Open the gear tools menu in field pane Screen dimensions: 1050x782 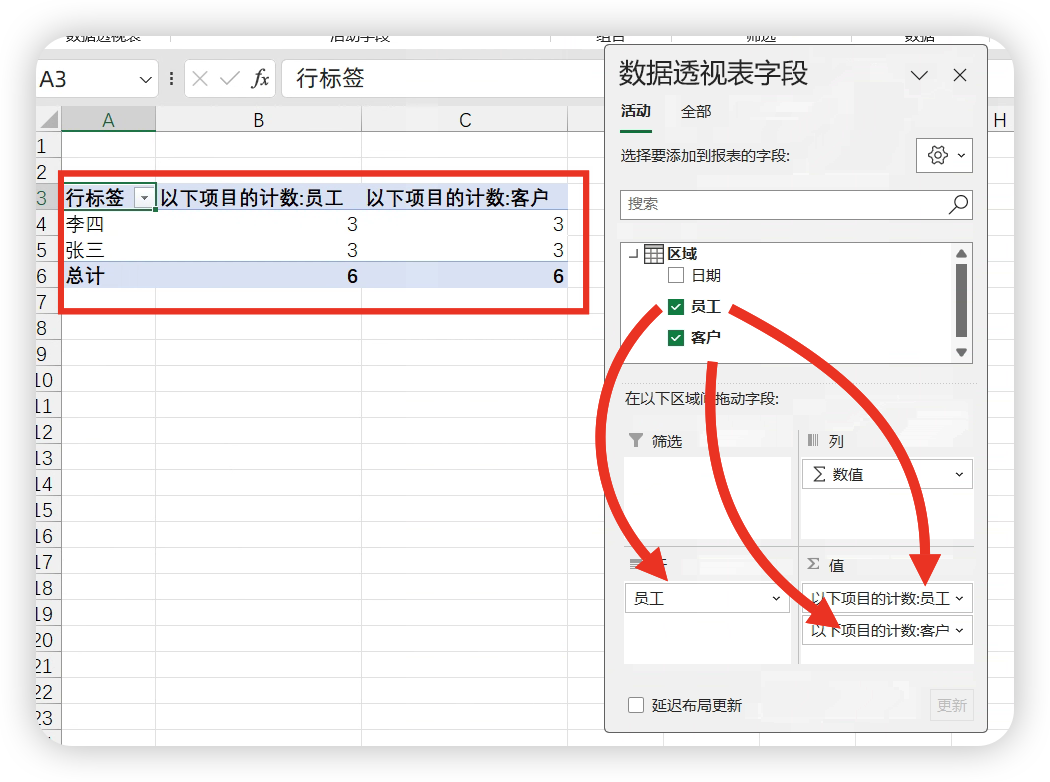(x=944, y=155)
